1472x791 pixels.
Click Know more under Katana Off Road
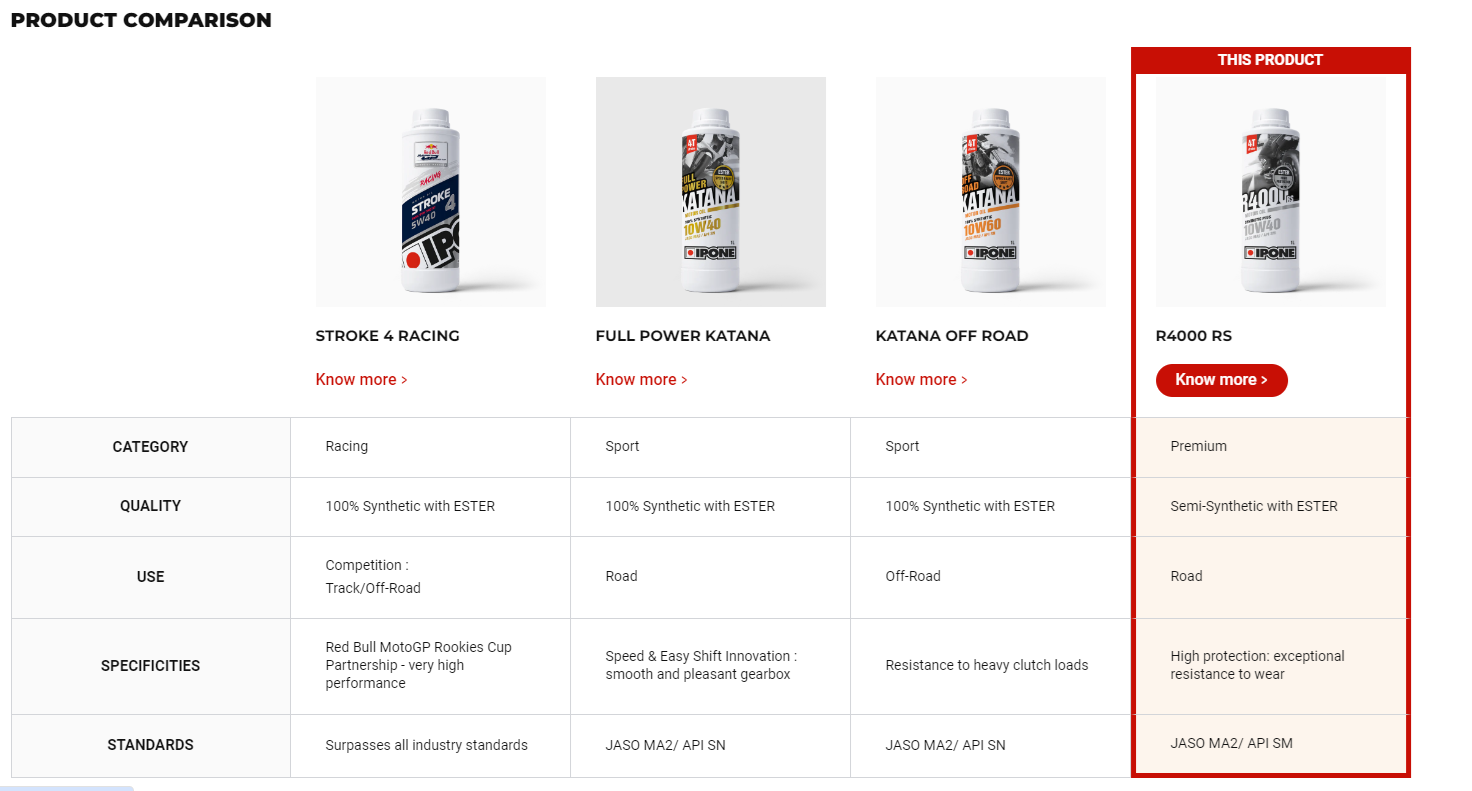922,380
